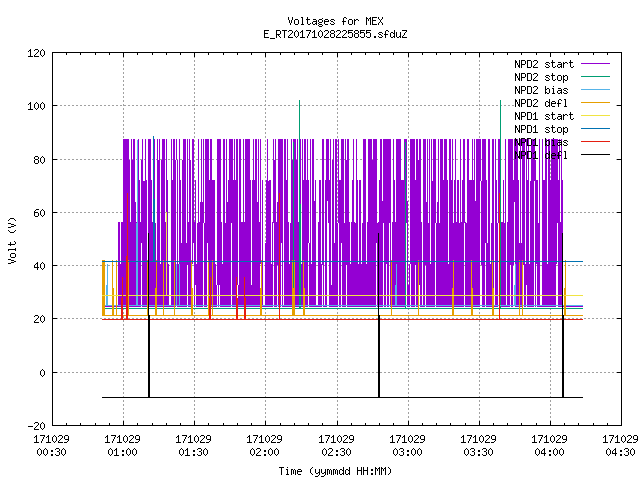Click the Time (yymmdd HH:MM) x-axis label
This screenshot has width=640, height=480.
point(335,471)
